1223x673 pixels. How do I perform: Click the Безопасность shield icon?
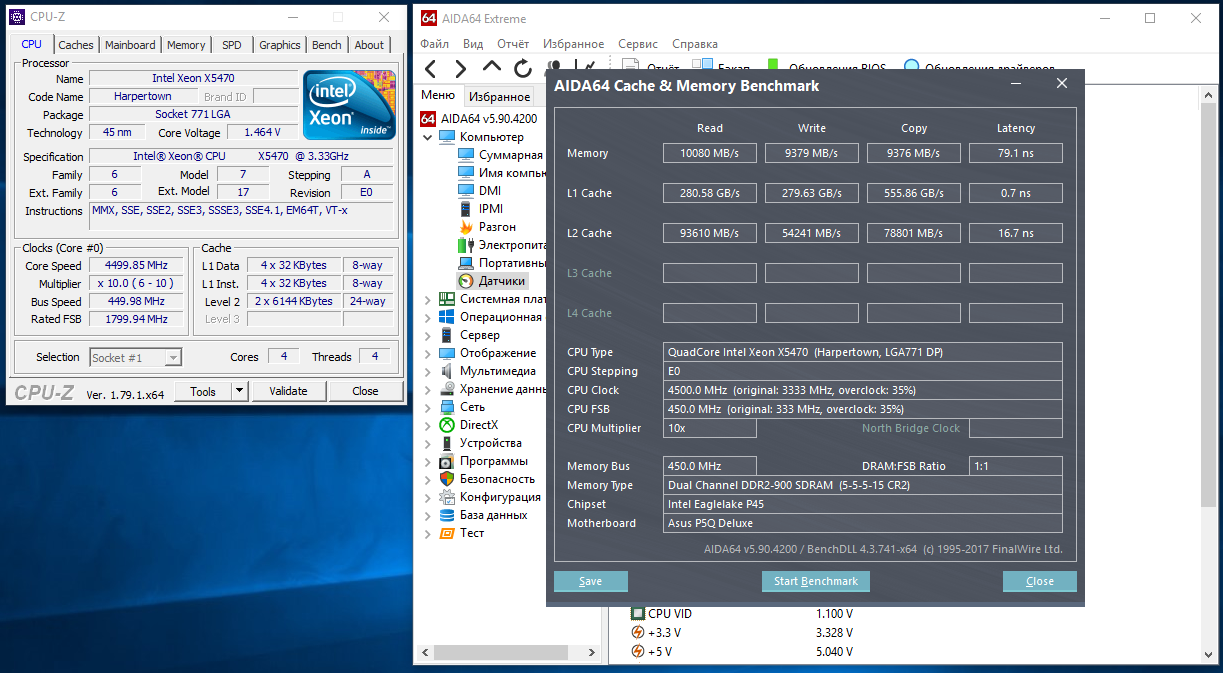click(x=447, y=479)
